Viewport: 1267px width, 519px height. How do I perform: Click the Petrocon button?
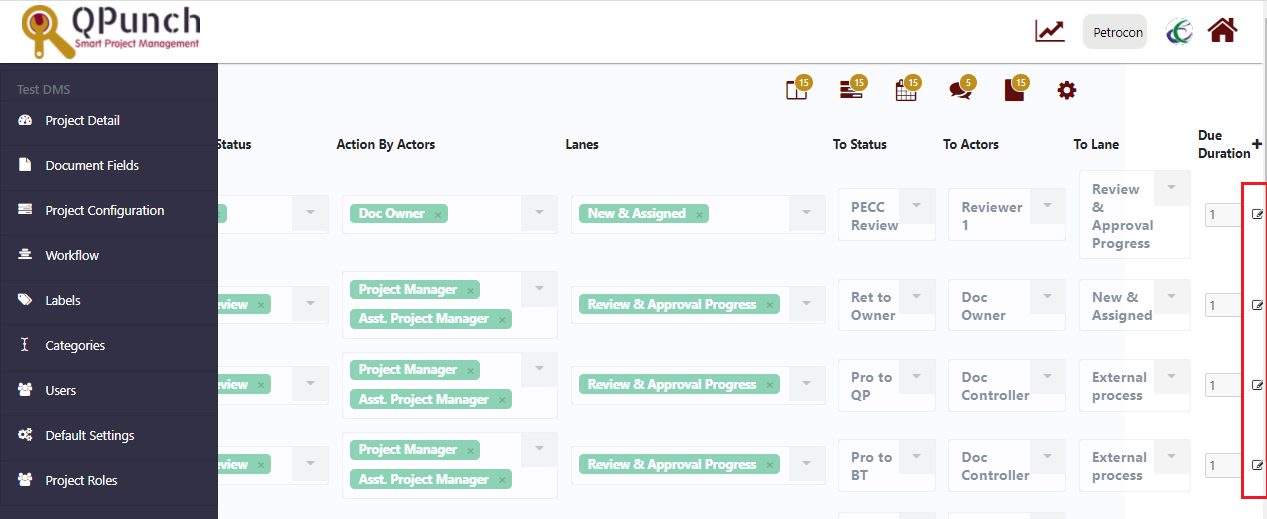(x=1117, y=32)
